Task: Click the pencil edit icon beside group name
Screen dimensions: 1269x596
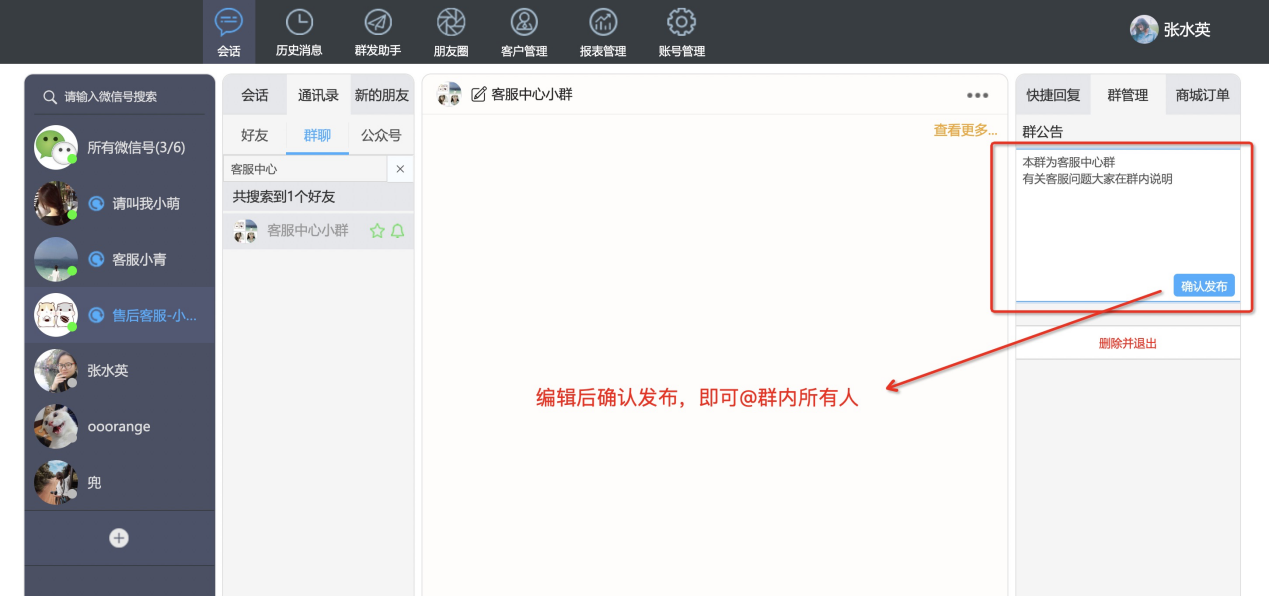Action: [x=479, y=94]
